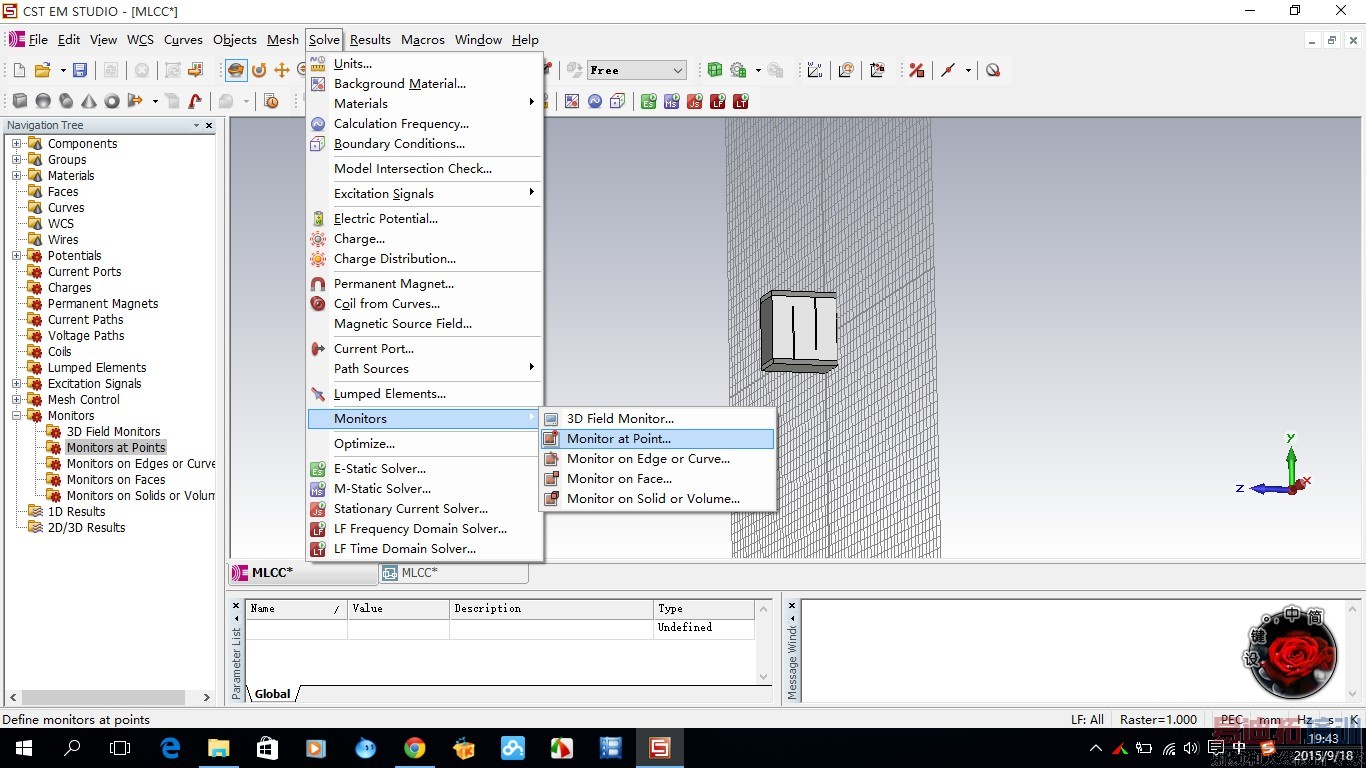Open dropdown arrow beside mesh gear icon
Viewport: 1366px width, 768px height.
[758, 70]
